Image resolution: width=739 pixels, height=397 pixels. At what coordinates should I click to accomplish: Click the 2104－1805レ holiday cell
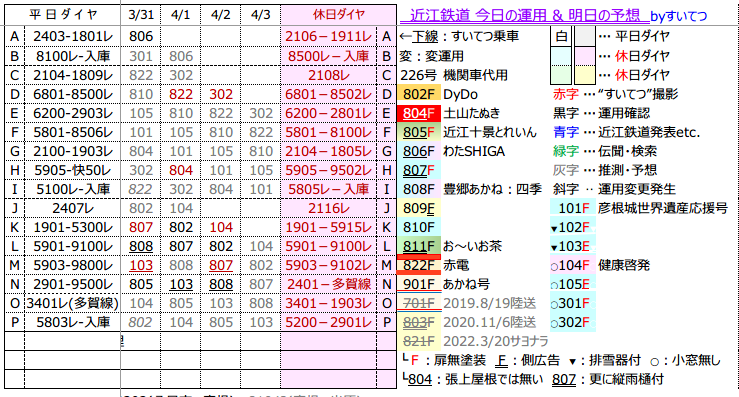[x=328, y=151]
